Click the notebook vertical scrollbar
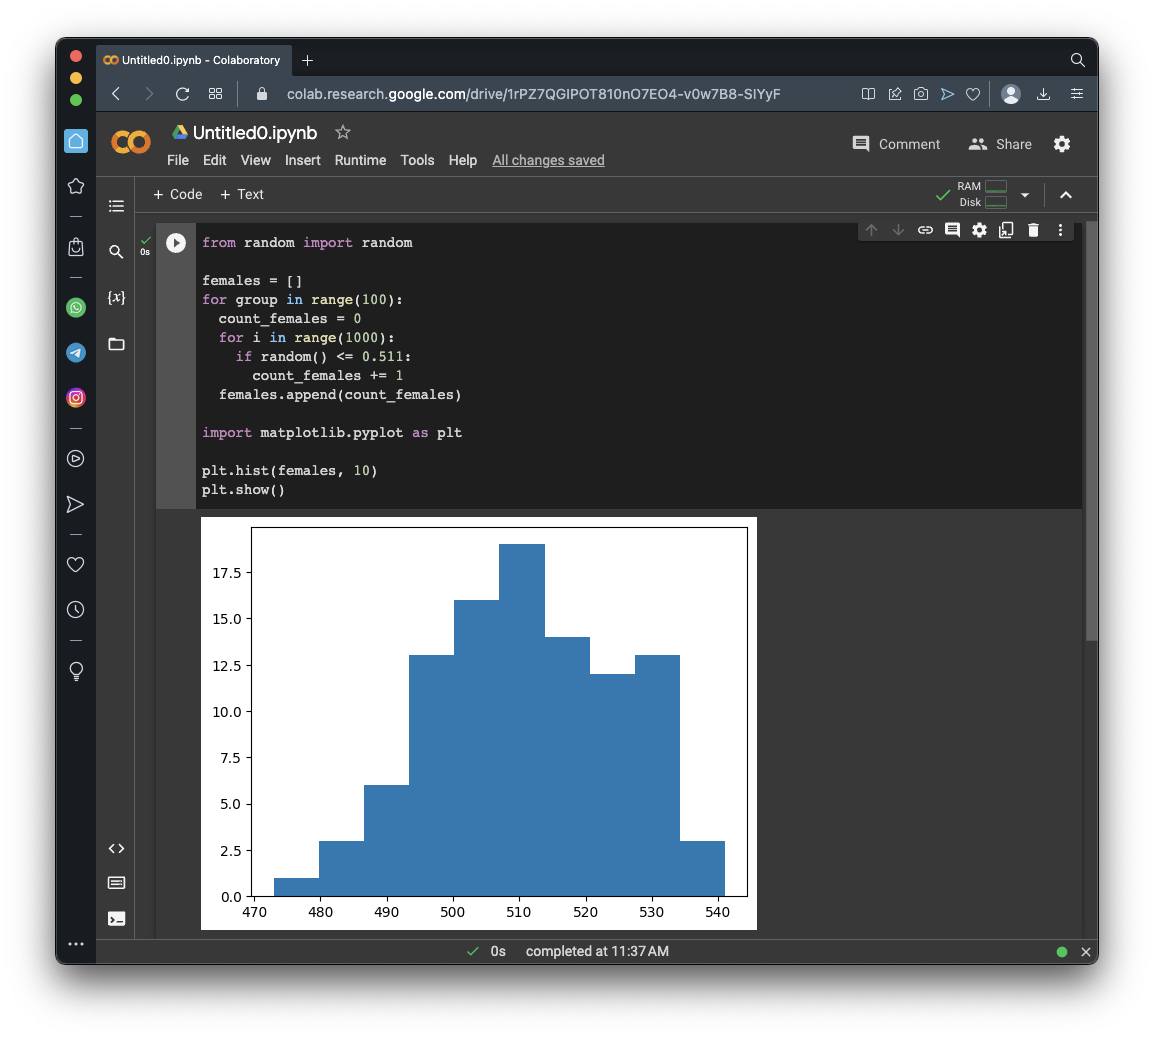This screenshot has width=1154, height=1038. [x=1091, y=430]
